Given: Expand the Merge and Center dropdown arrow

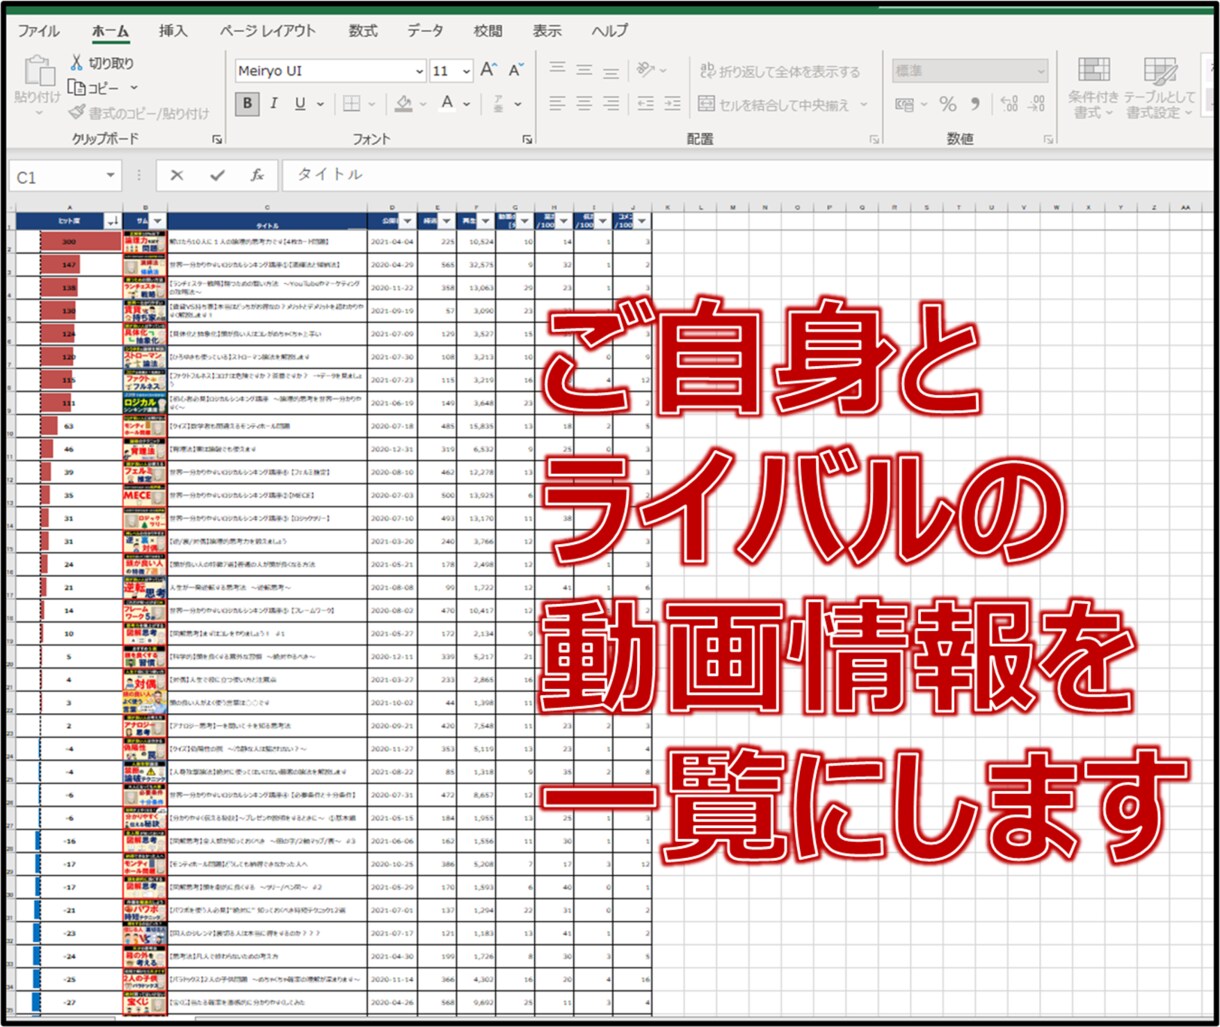Looking at the screenshot, I should (864, 104).
